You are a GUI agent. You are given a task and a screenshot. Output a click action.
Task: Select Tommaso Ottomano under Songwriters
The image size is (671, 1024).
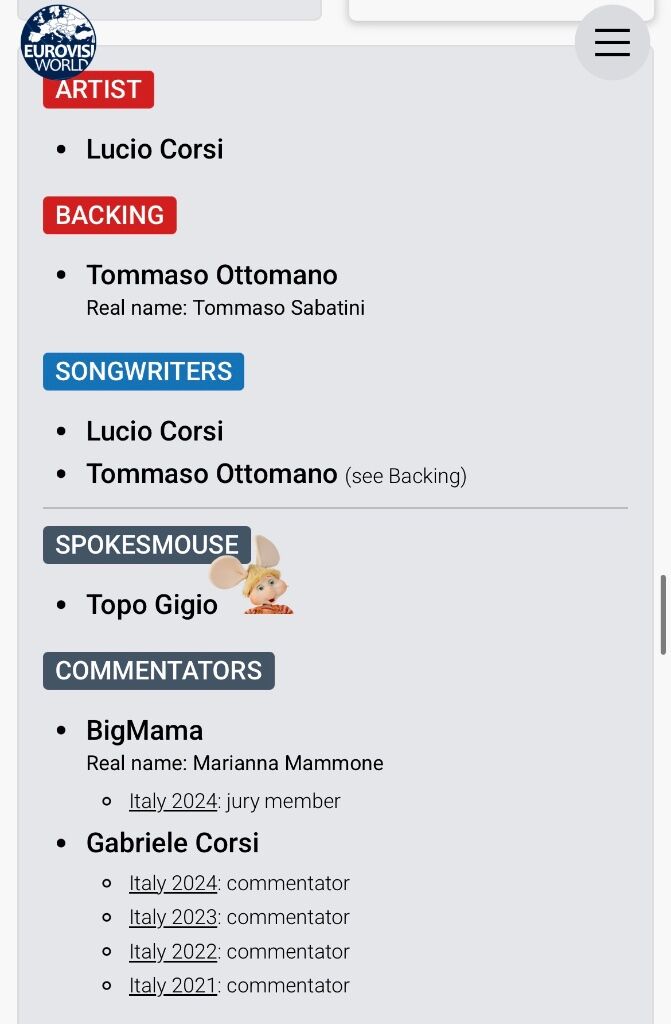(x=212, y=474)
